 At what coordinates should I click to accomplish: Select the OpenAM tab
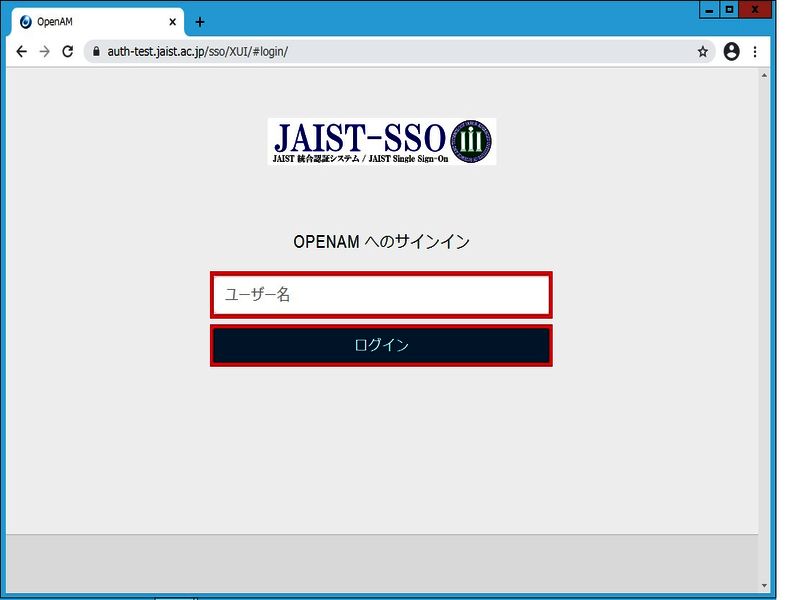click(x=97, y=22)
